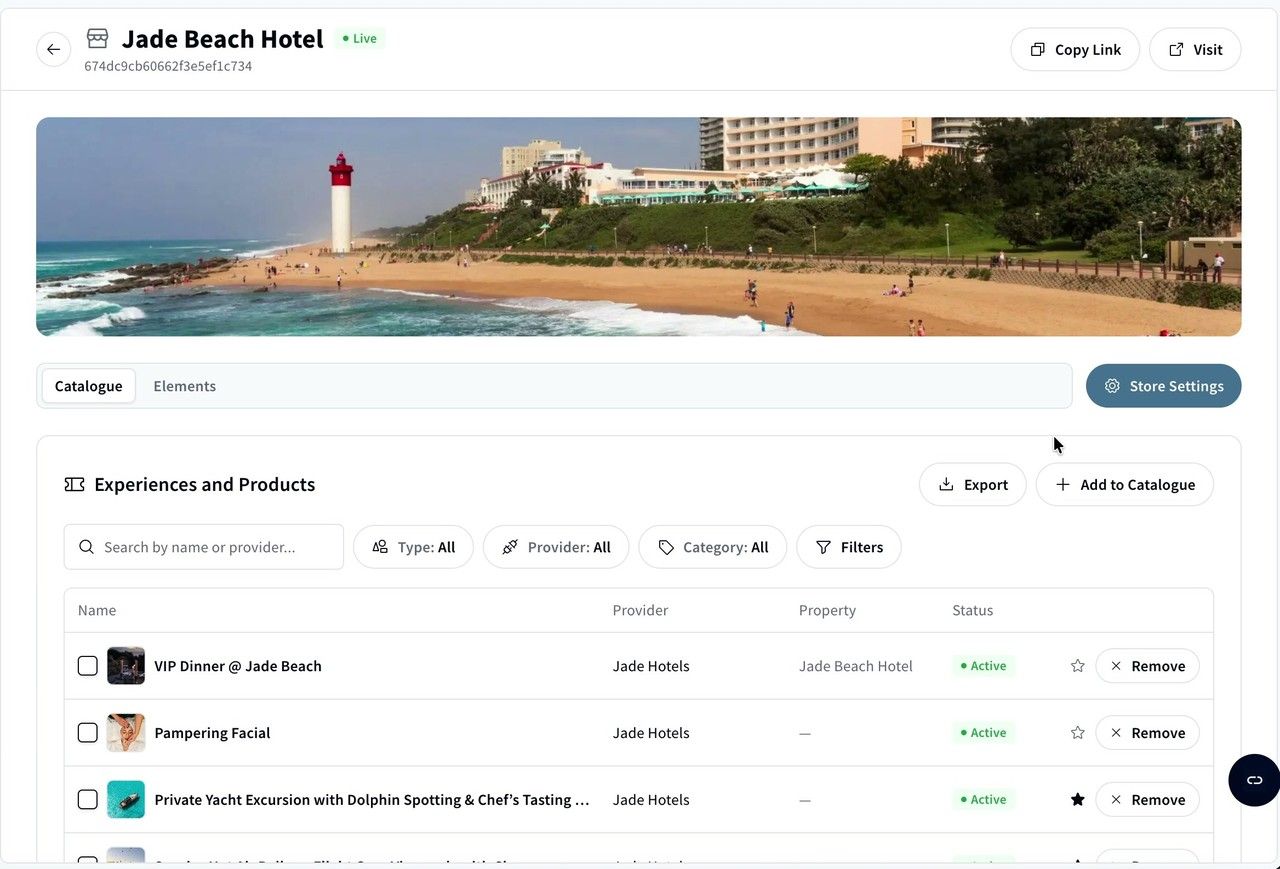Favorite VIP Dinner @ Jade Beach star
1280x869 pixels.
pos(1077,666)
